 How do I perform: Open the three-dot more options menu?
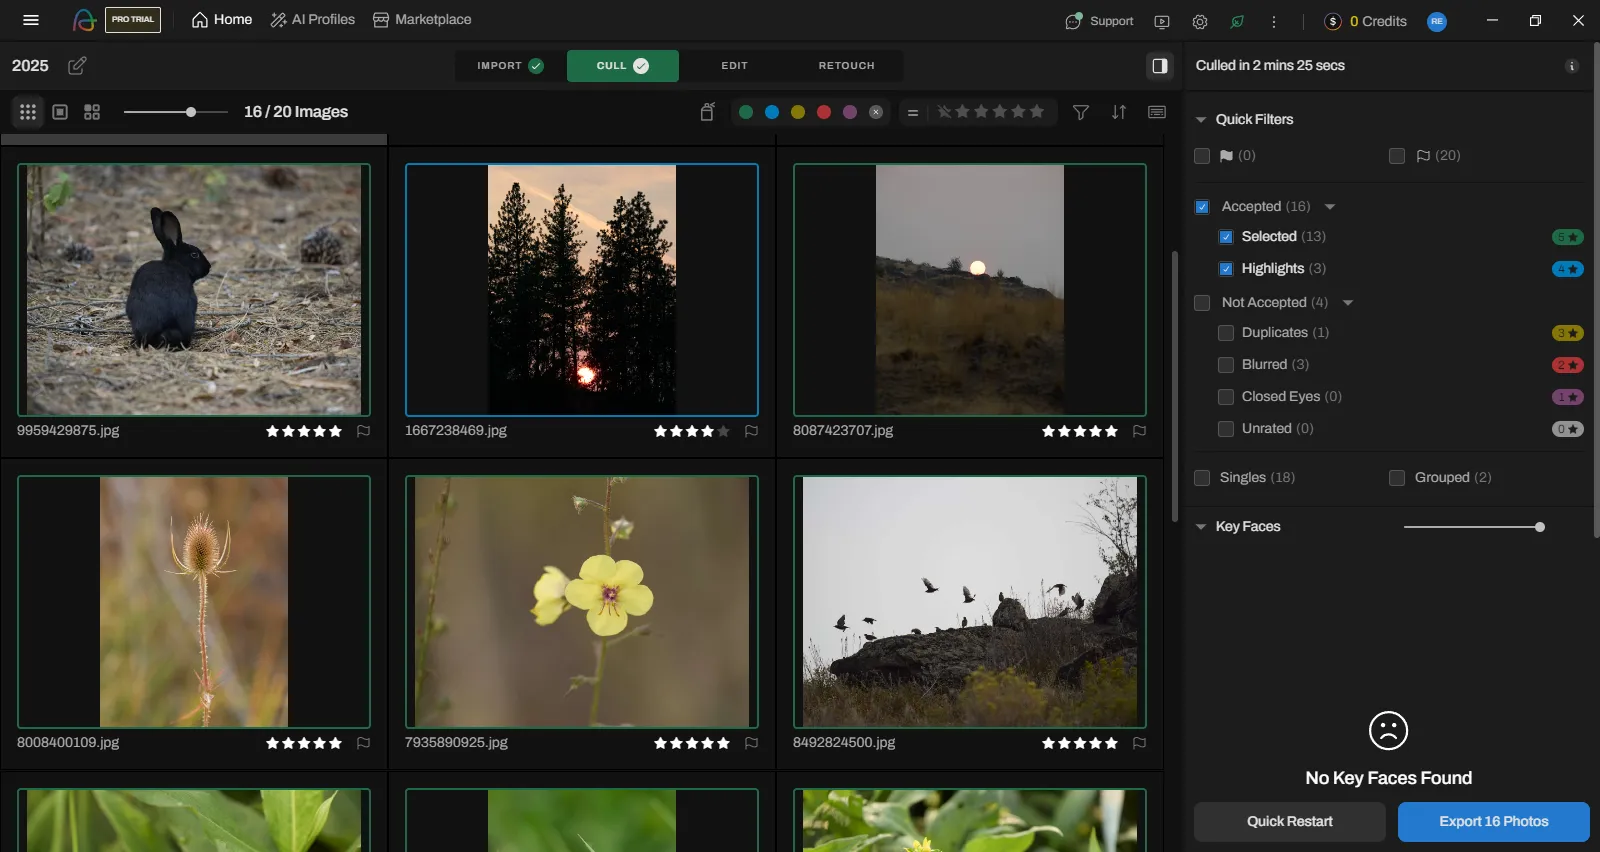point(1274,21)
